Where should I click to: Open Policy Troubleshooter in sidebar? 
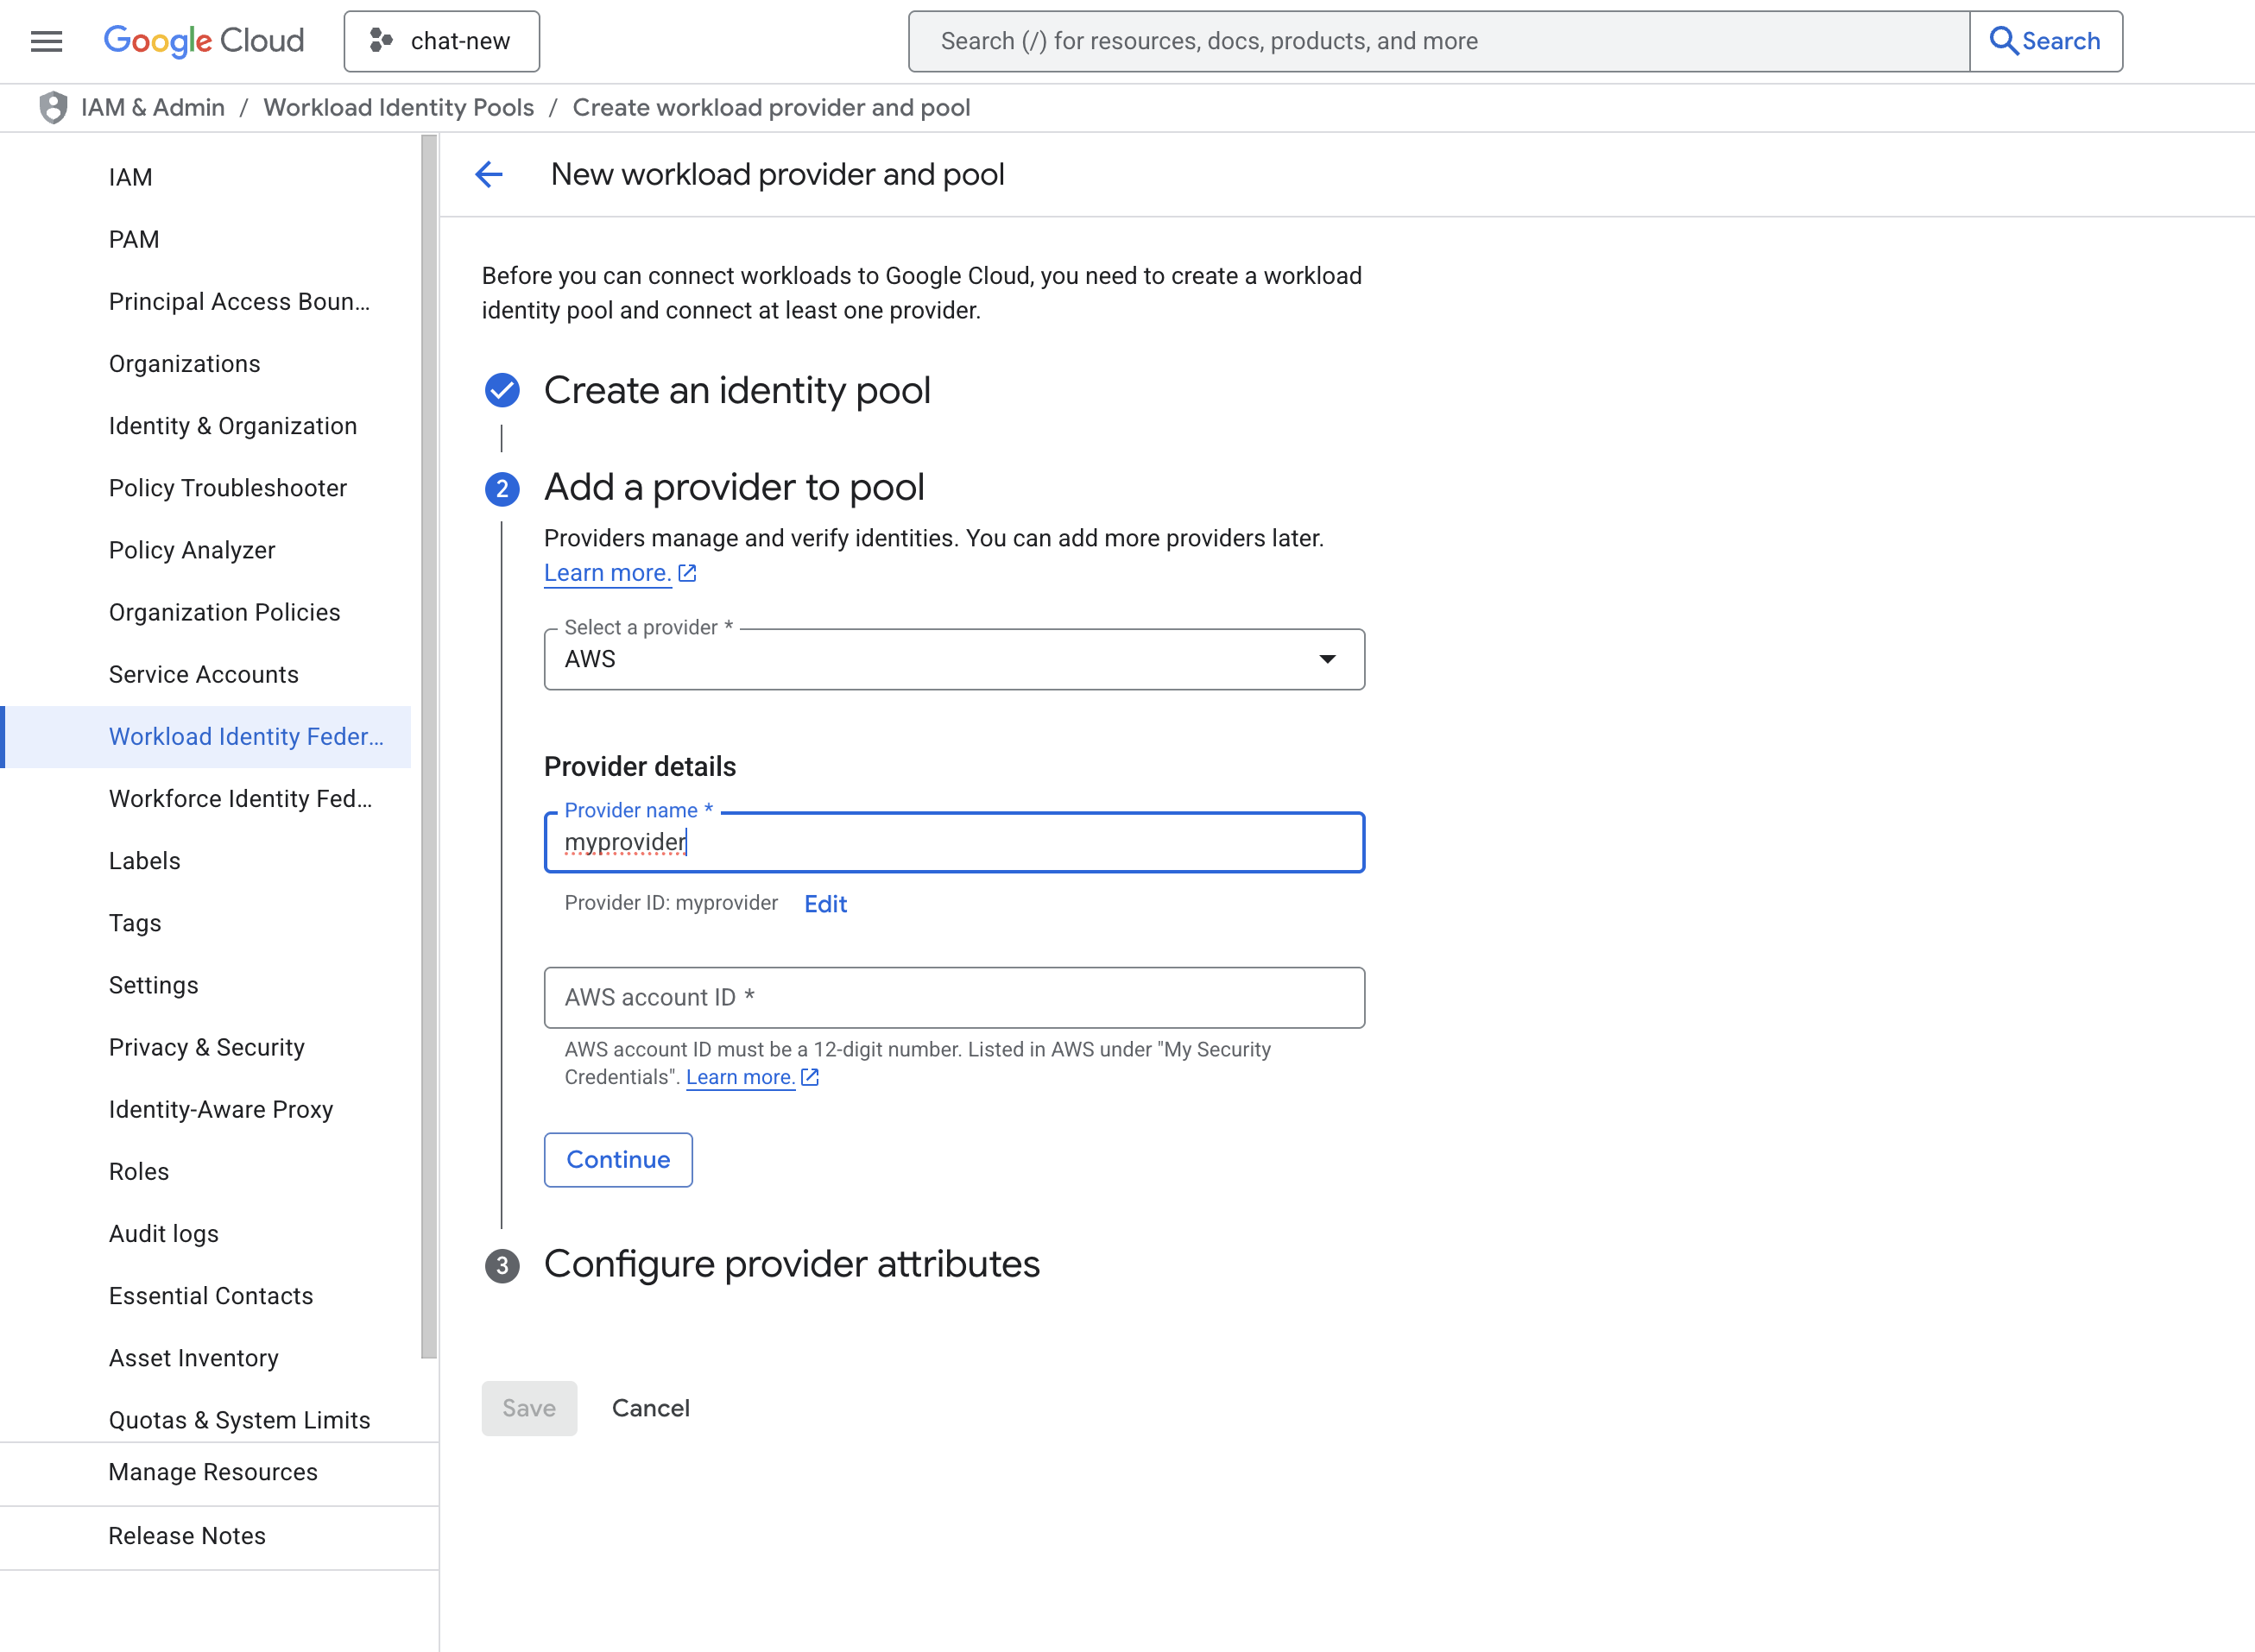point(228,488)
